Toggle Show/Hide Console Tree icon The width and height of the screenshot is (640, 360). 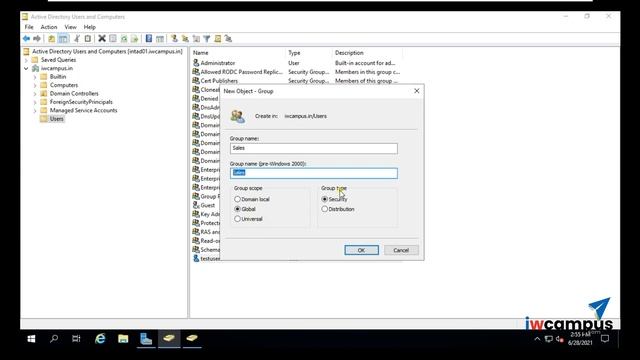coord(63,38)
